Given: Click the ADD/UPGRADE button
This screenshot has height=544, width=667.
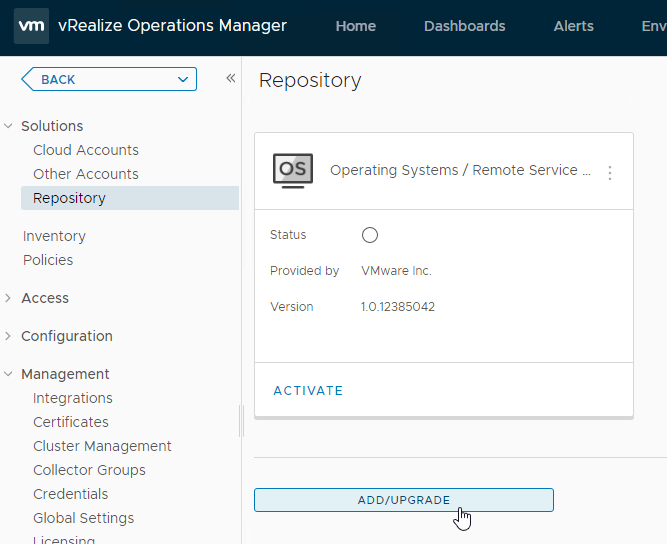Looking at the screenshot, I should coord(404,500).
